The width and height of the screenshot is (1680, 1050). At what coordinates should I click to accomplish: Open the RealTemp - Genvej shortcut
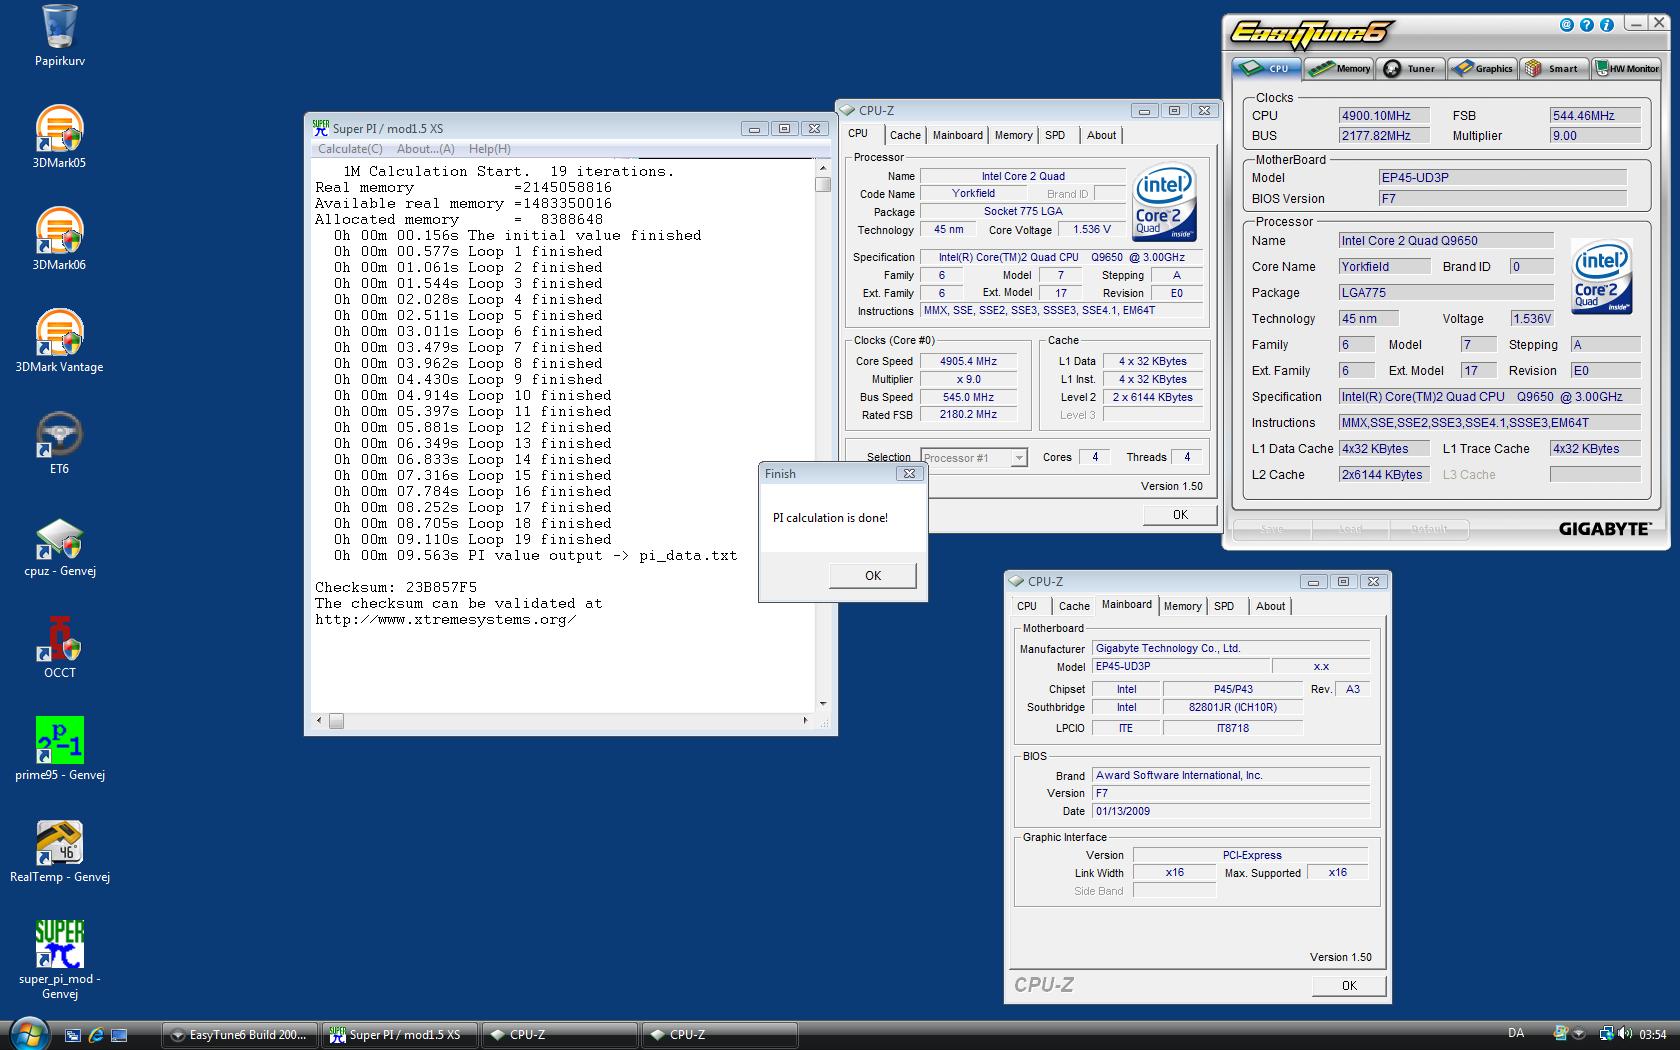pos(59,850)
